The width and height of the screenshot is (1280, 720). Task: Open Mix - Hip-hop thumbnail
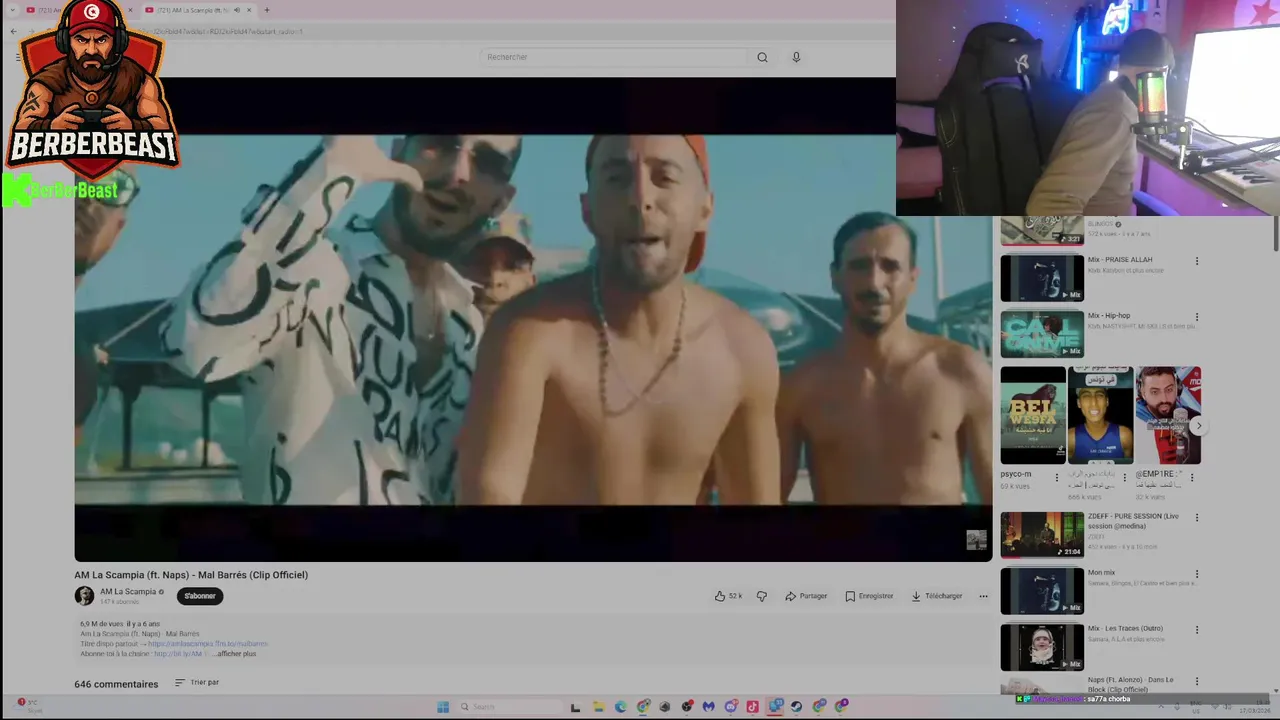tap(1042, 334)
